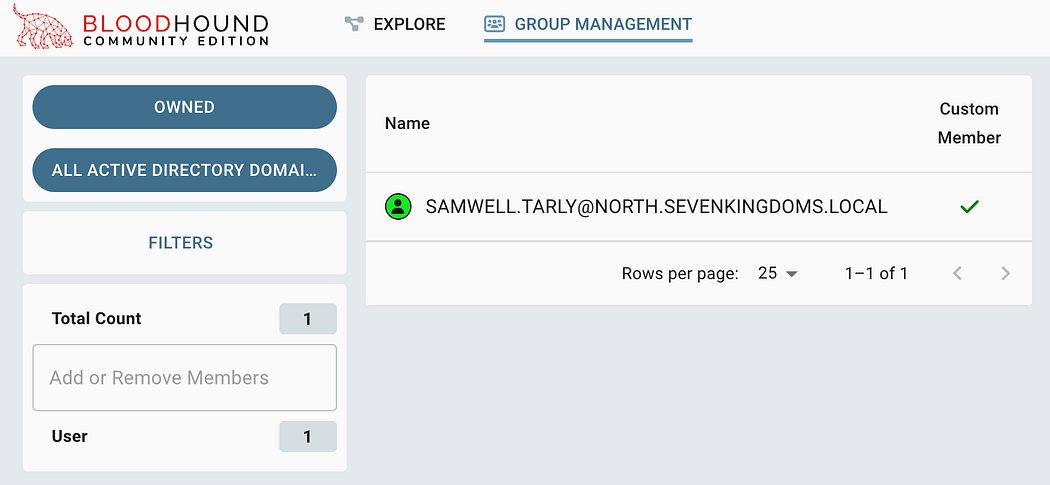Screen dimensions: 1050x485
Task: Click the Explore graph icon
Action: (x=353, y=24)
